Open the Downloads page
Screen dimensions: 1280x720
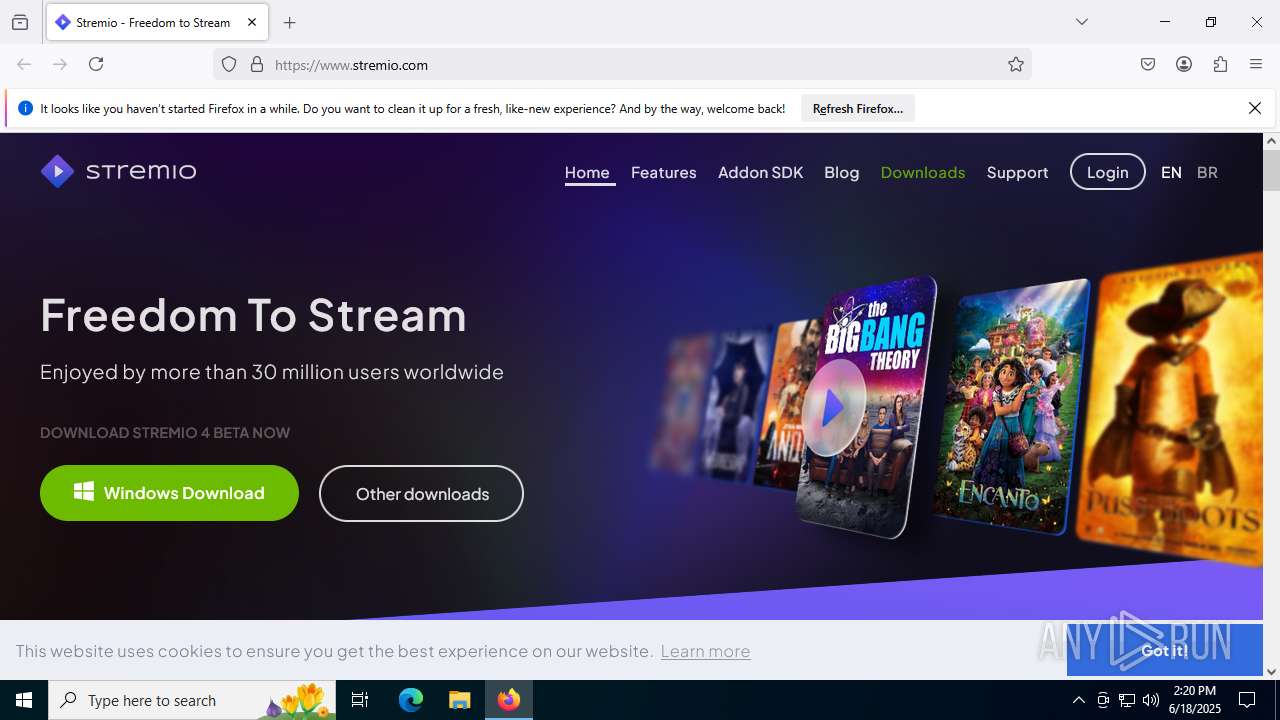click(923, 172)
